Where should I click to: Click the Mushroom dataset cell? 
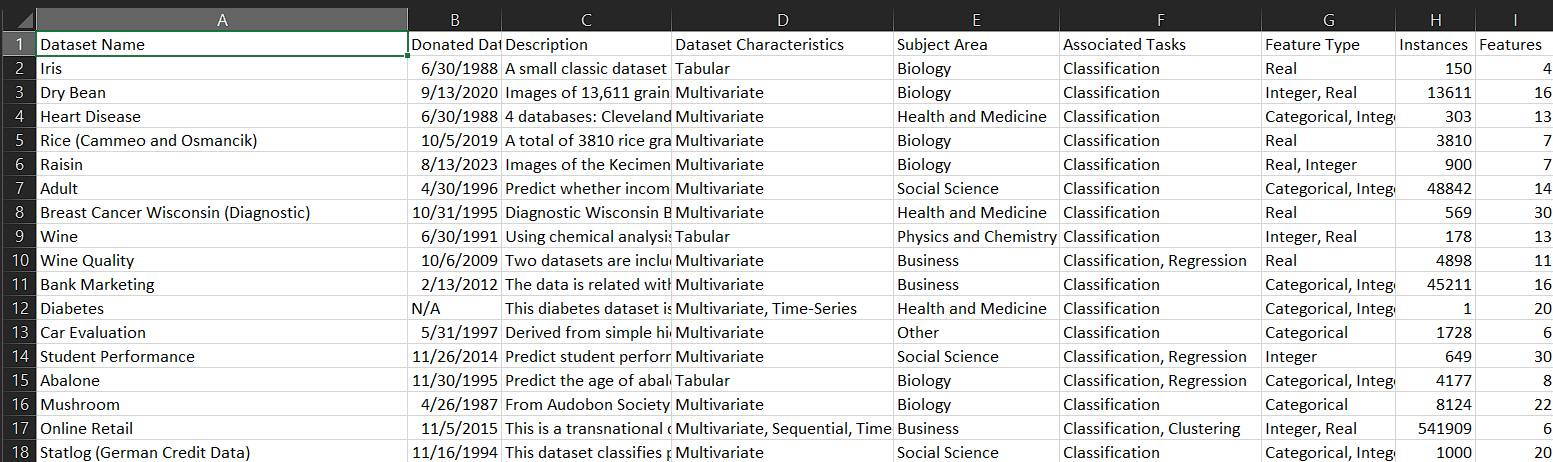click(222, 404)
